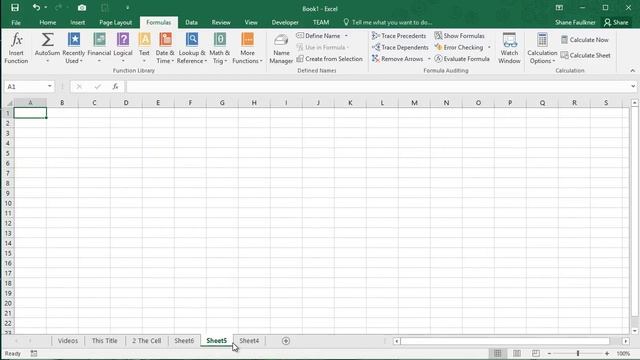
Task: Click the Share button
Action: click(616, 22)
